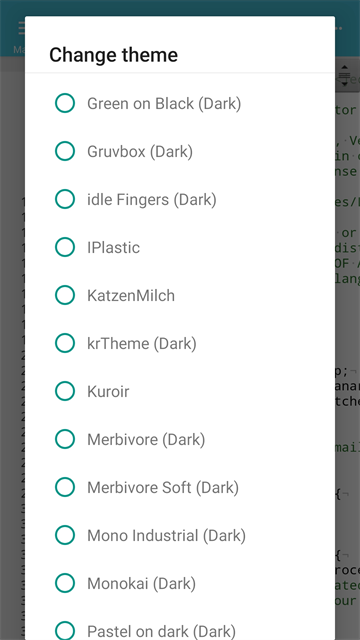The height and width of the screenshot is (640, 360).
Task: Choose the Gruvbox (Dark) theme
Action: tap(180, 151)
